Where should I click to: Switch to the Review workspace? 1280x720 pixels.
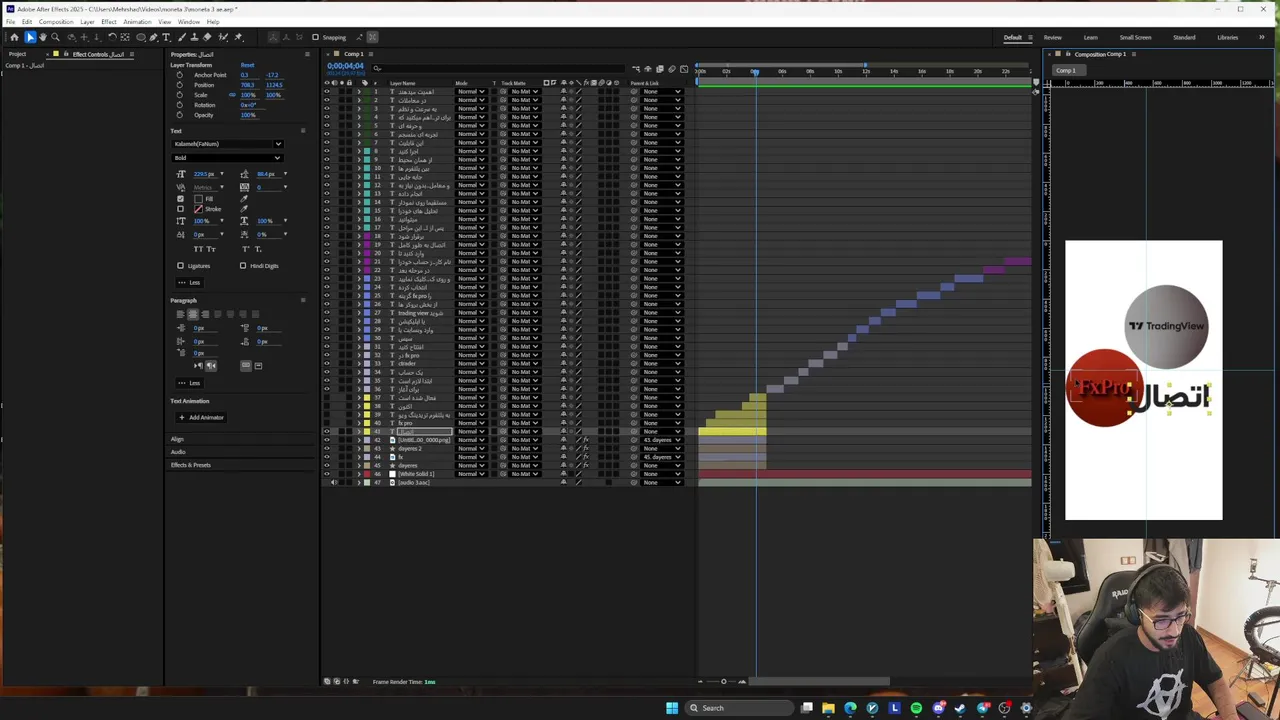1053,38
